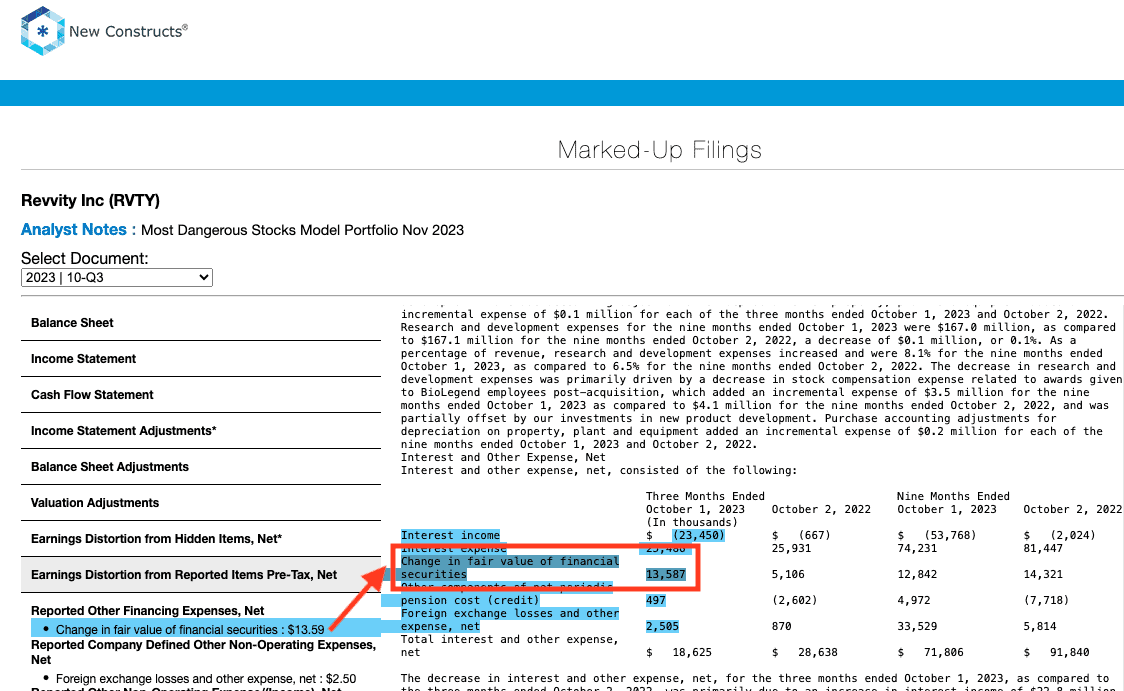The width and height of the screenshot is (1124, 691).
Task: Click Change in fair value sidebar item $13.59
Action: click(x=190, y=629)
